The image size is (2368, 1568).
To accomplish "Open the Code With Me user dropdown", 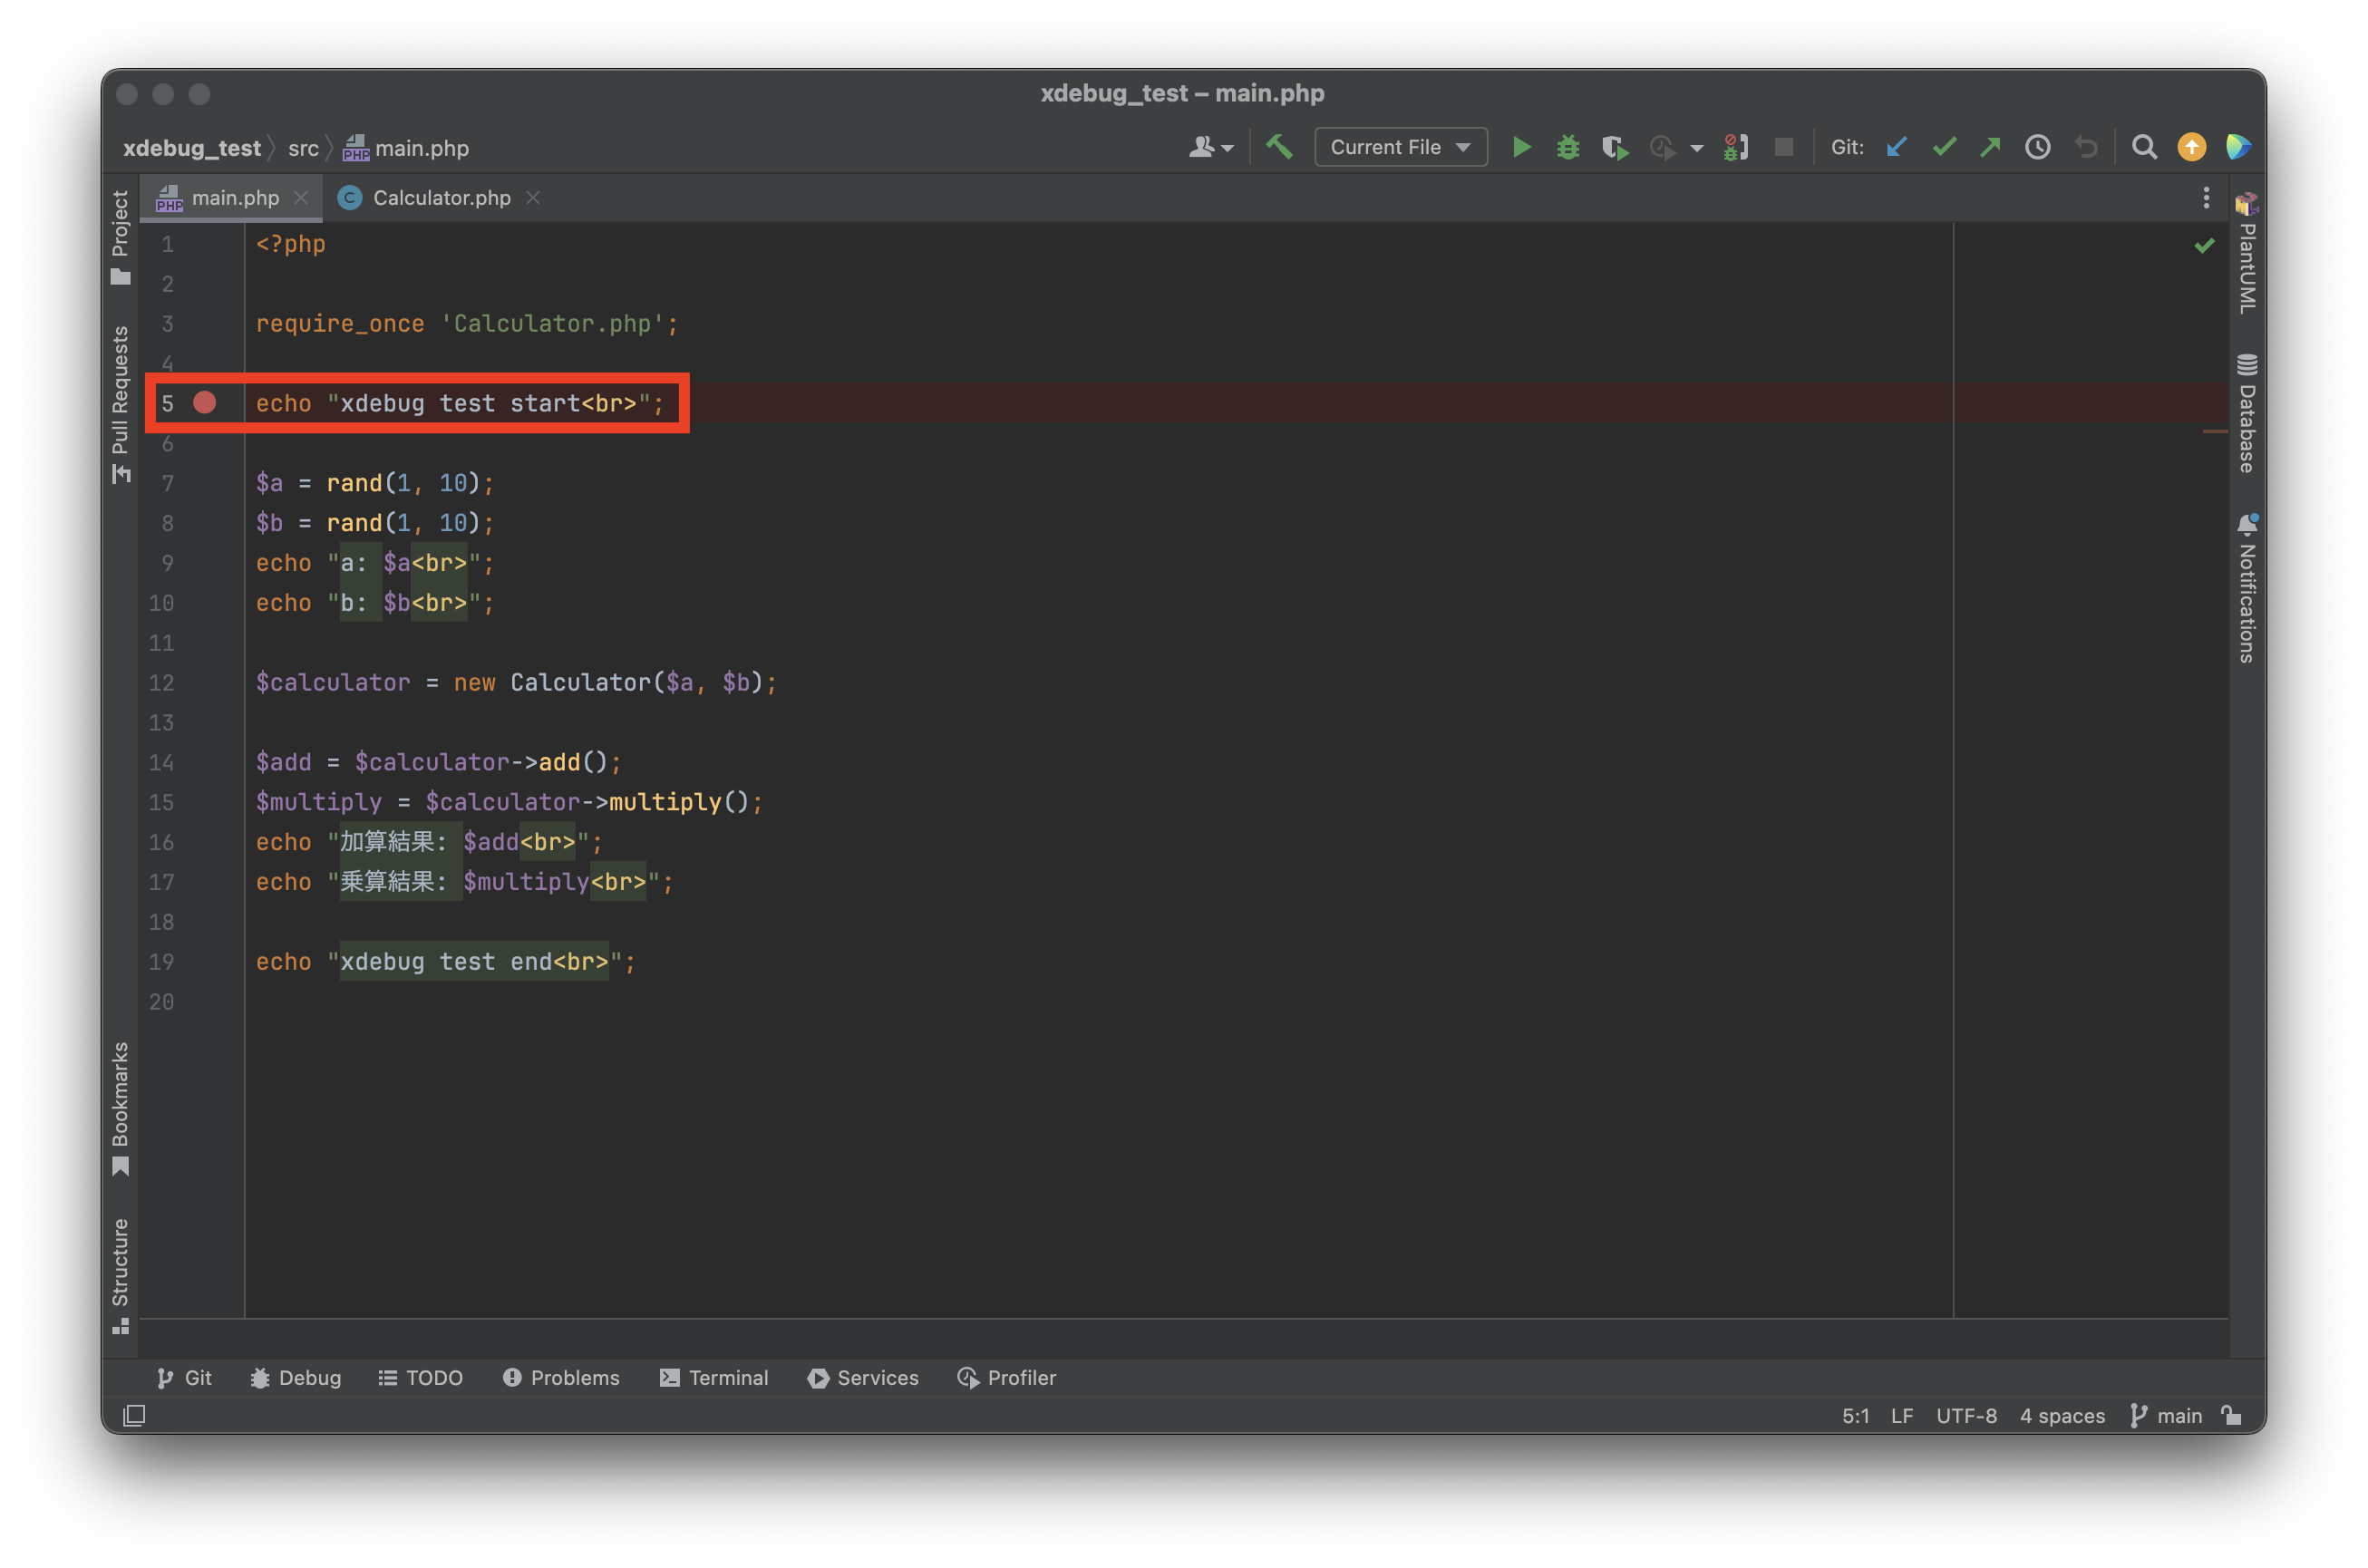I will 1210,148.
